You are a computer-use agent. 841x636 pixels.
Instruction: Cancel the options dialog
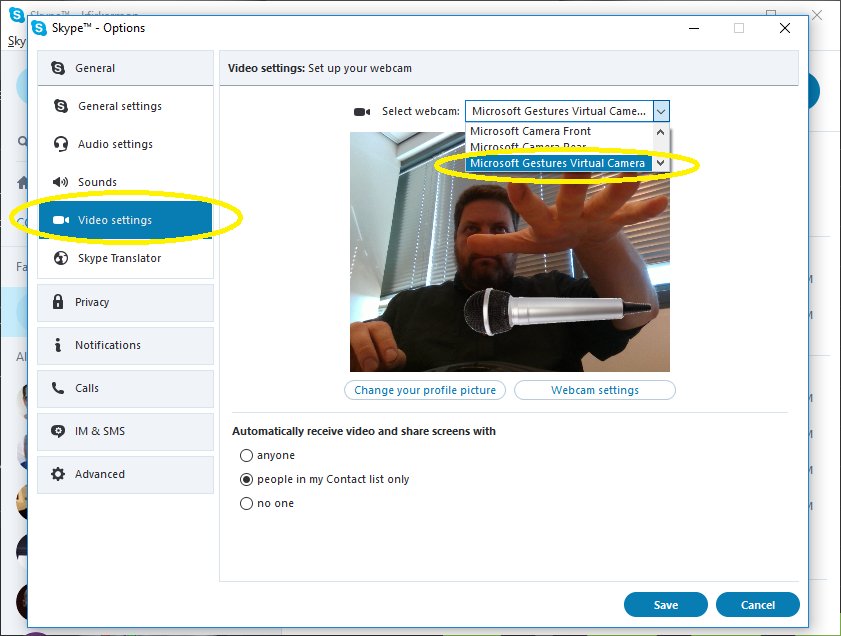[x=758, y=605]
